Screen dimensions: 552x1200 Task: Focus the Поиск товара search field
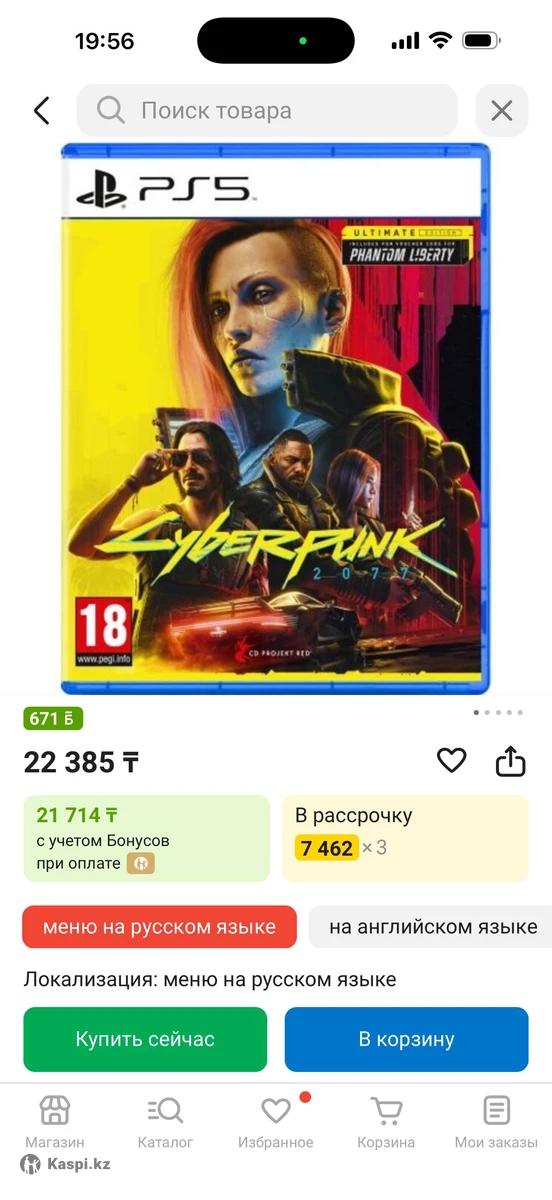click(x=267, y=110)
